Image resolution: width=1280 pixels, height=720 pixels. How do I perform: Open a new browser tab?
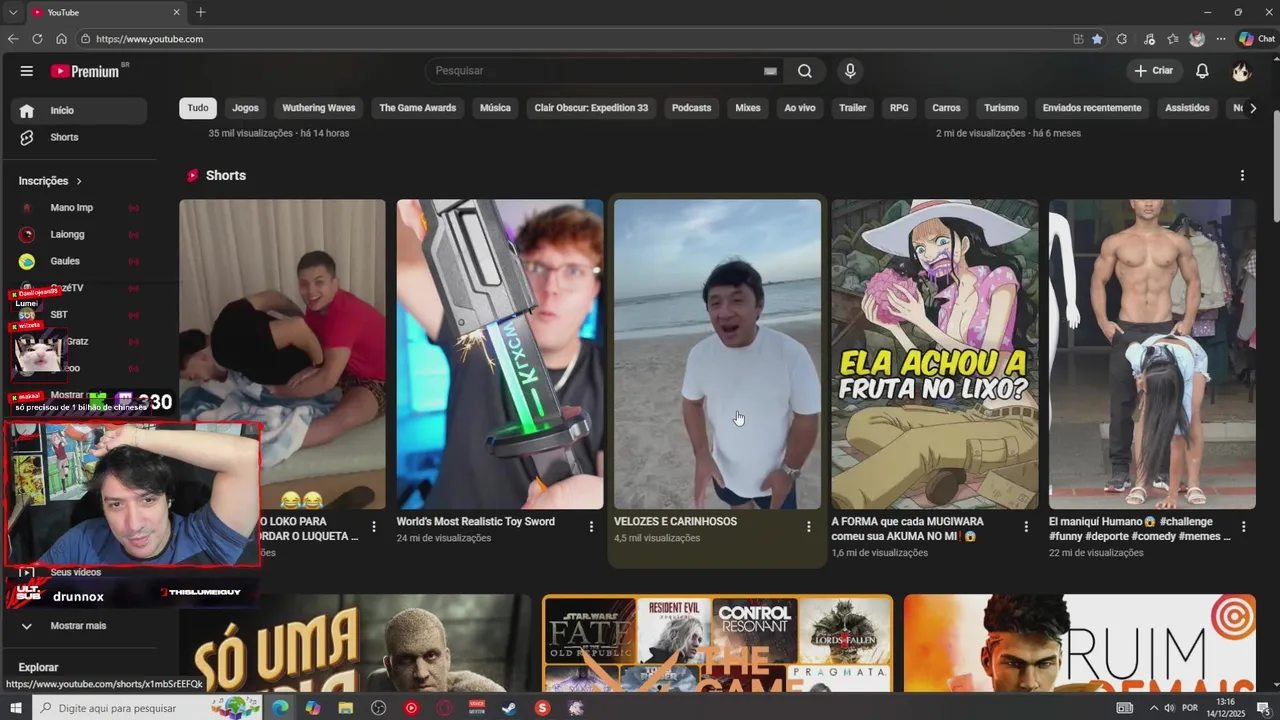pyautogui.click(x=200, y=12)
